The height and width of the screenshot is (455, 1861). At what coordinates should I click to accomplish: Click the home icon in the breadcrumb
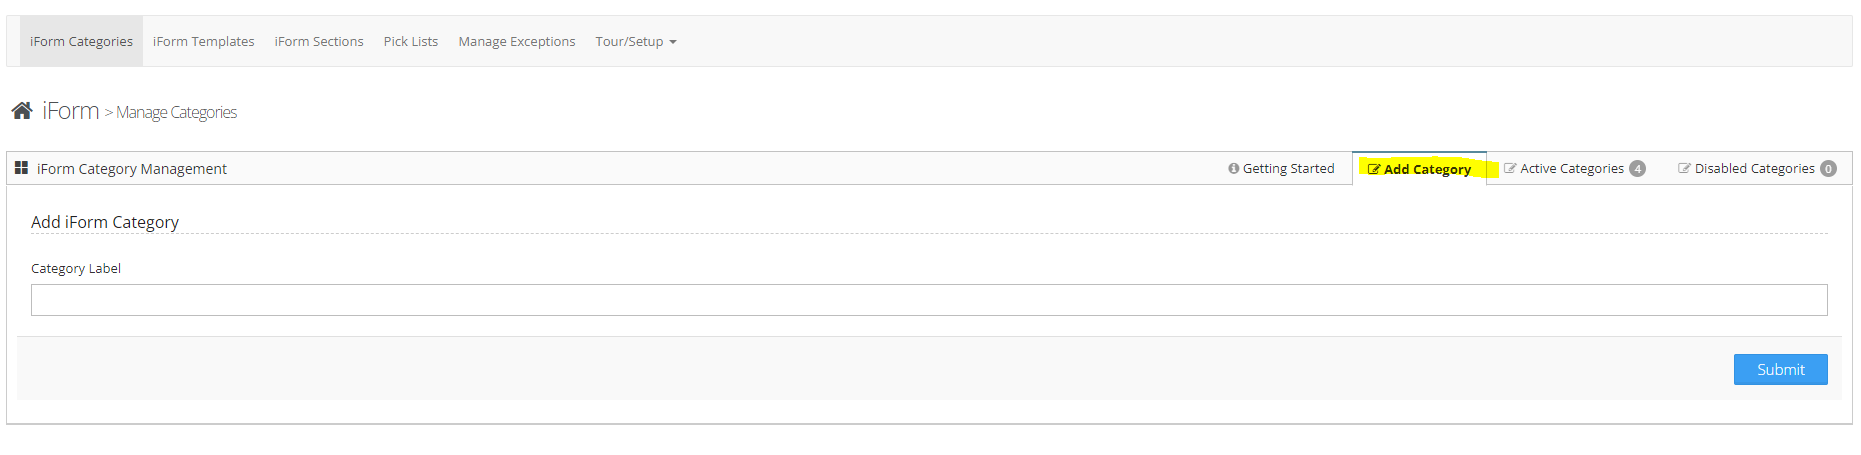point(22,110)
